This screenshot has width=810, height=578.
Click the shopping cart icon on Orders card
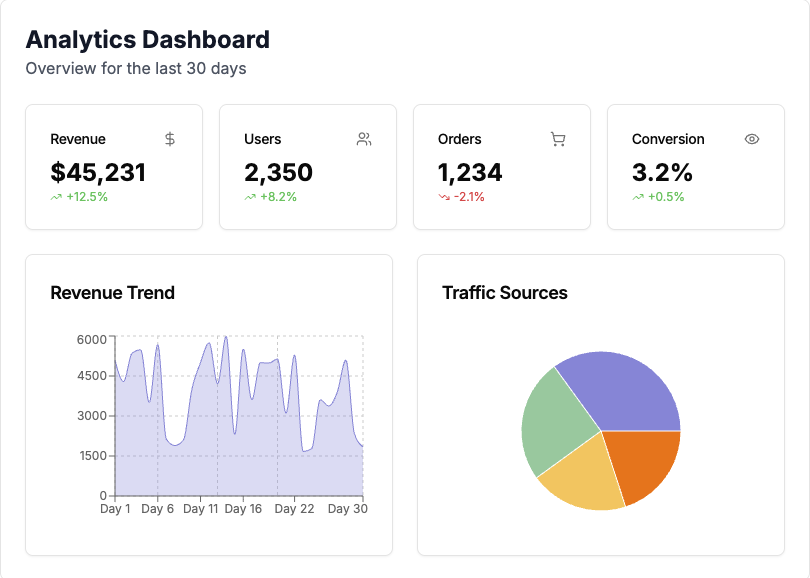(x=557, y=139)
